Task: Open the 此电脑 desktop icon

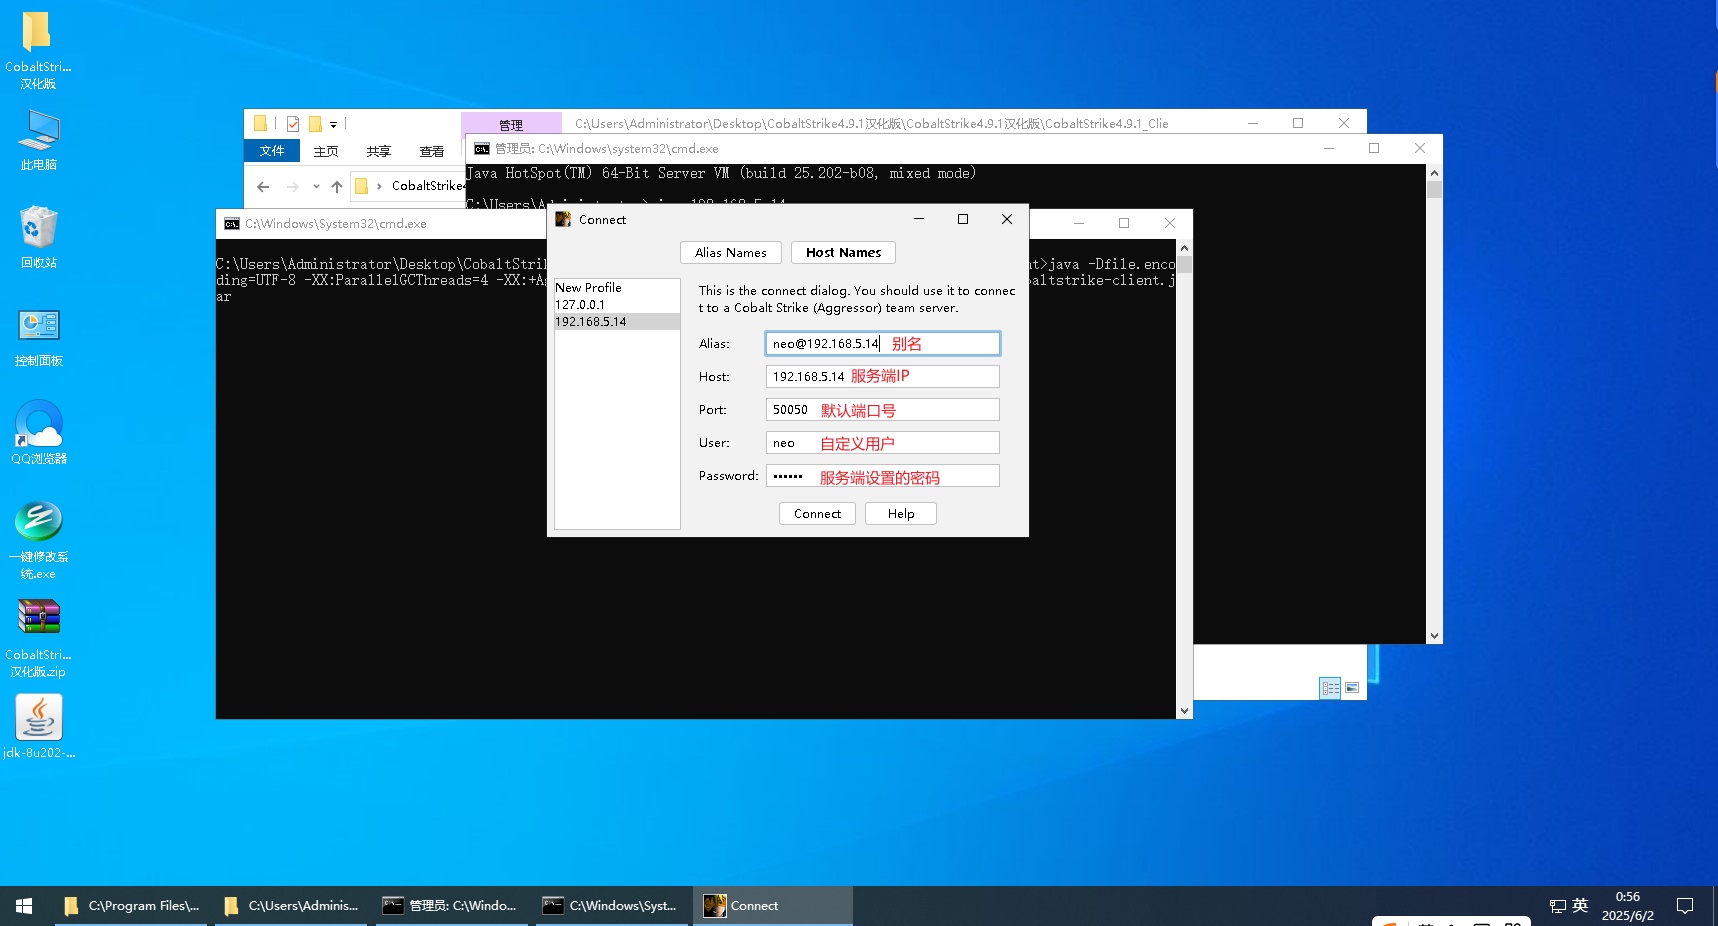Action: click(x=38, y=140)
